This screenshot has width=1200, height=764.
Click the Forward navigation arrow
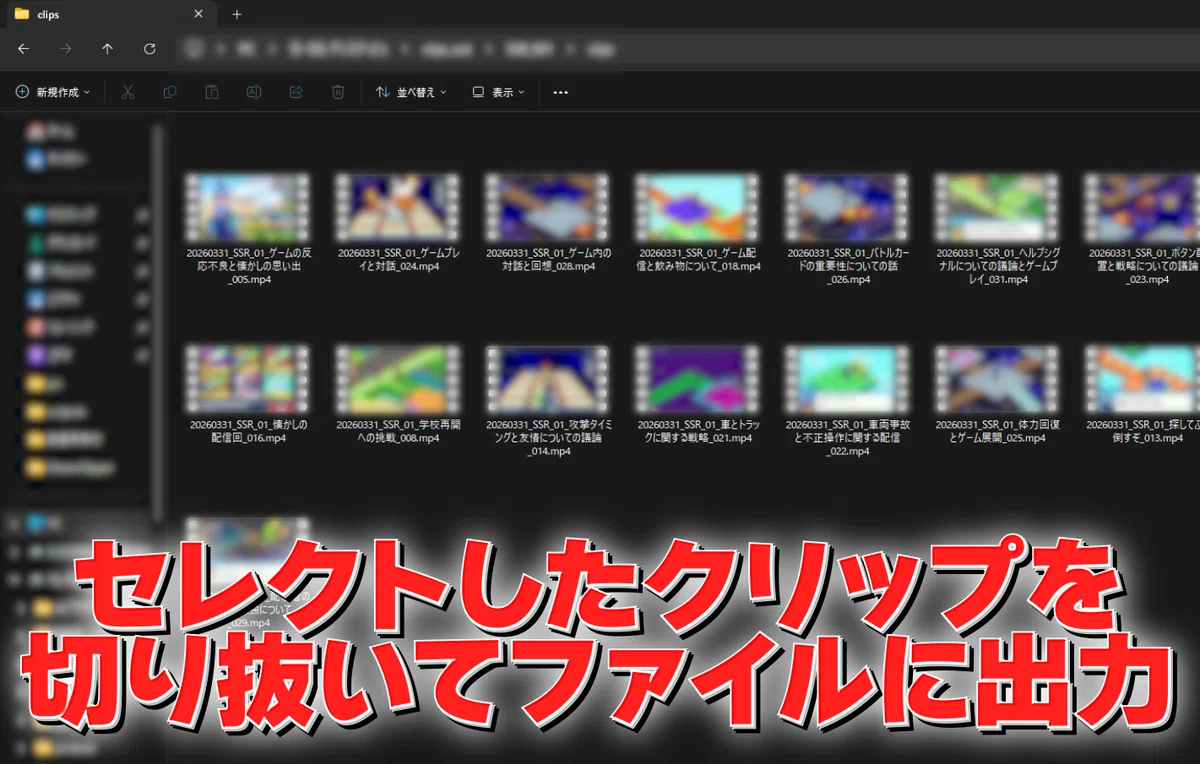[66, 49]
